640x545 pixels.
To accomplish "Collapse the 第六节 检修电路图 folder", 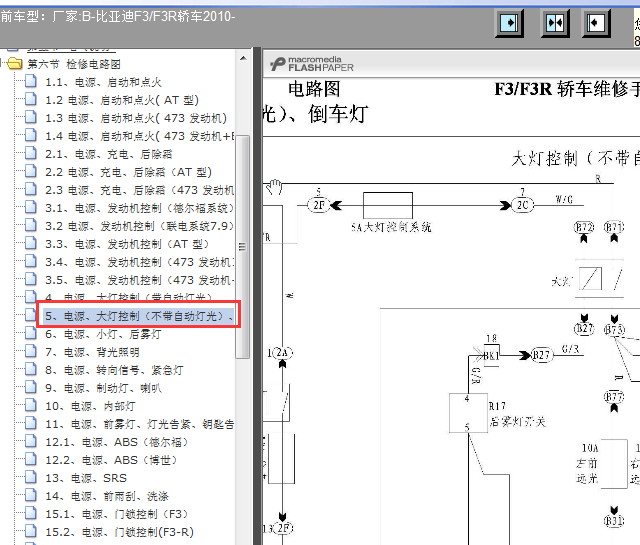I will (2, 64).
